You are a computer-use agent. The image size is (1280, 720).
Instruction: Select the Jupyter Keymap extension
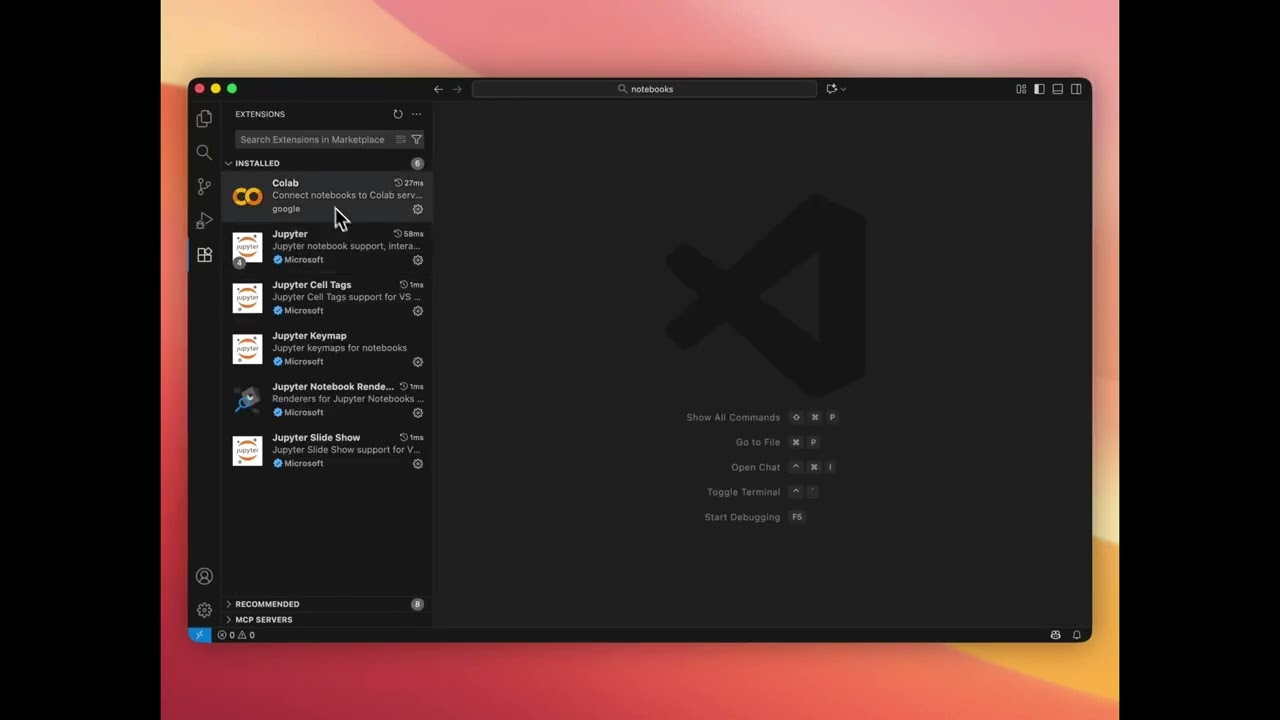tap(327, 349)
